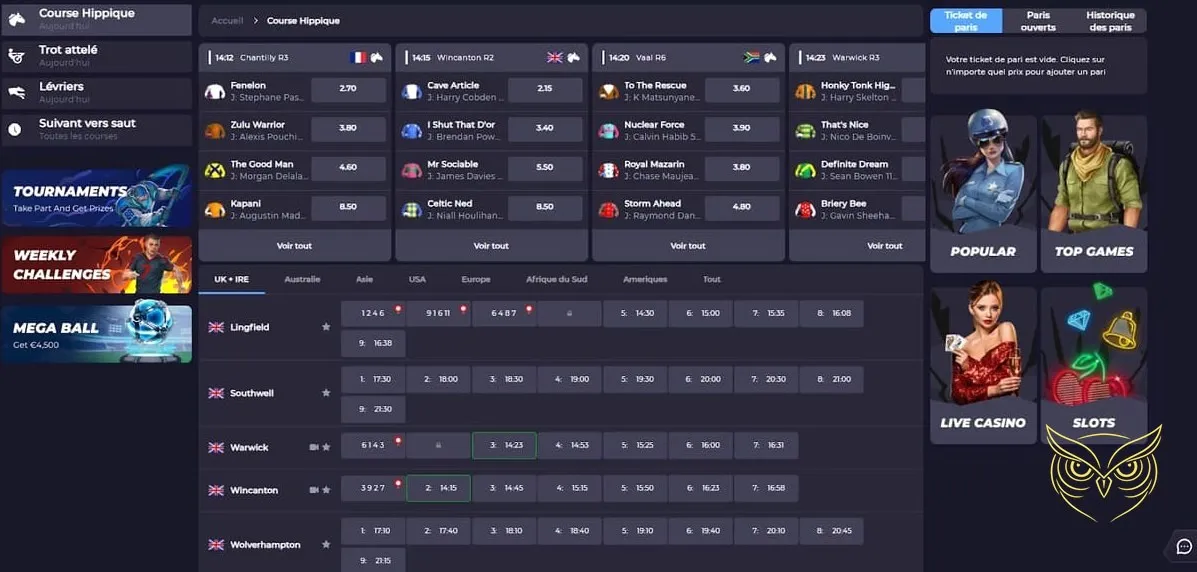Open the Top Games tile

[1094, 194]
